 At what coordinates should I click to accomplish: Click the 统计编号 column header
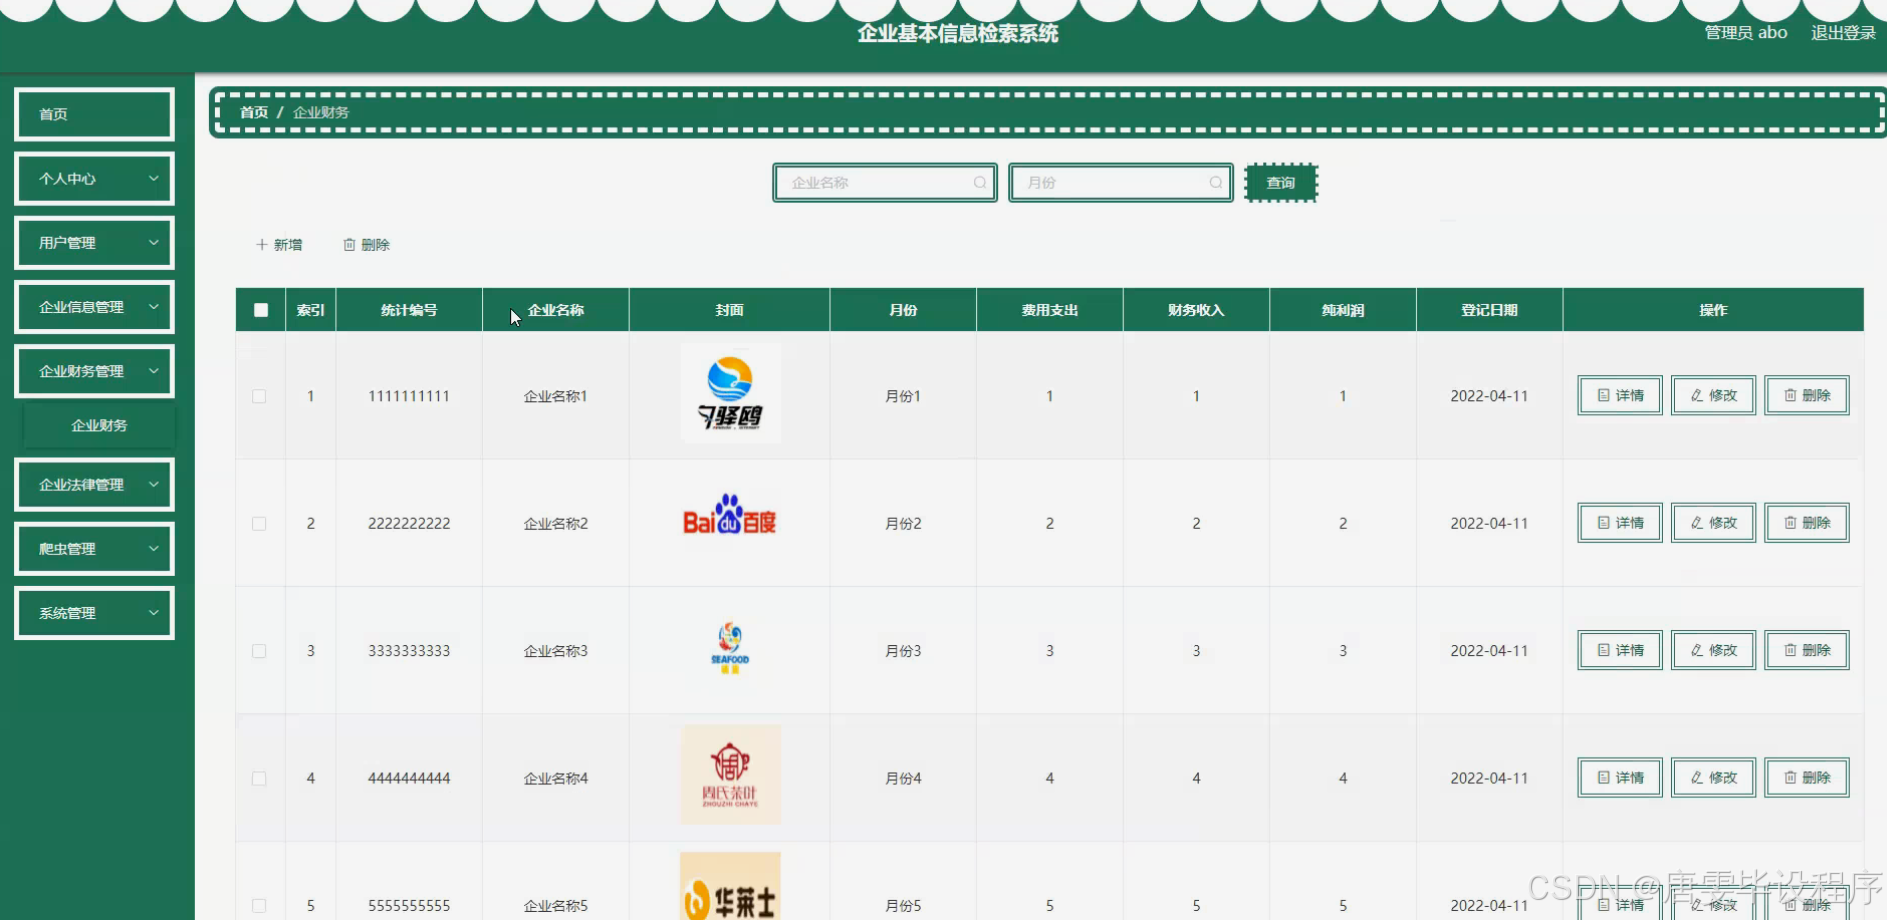click(409, 310)
